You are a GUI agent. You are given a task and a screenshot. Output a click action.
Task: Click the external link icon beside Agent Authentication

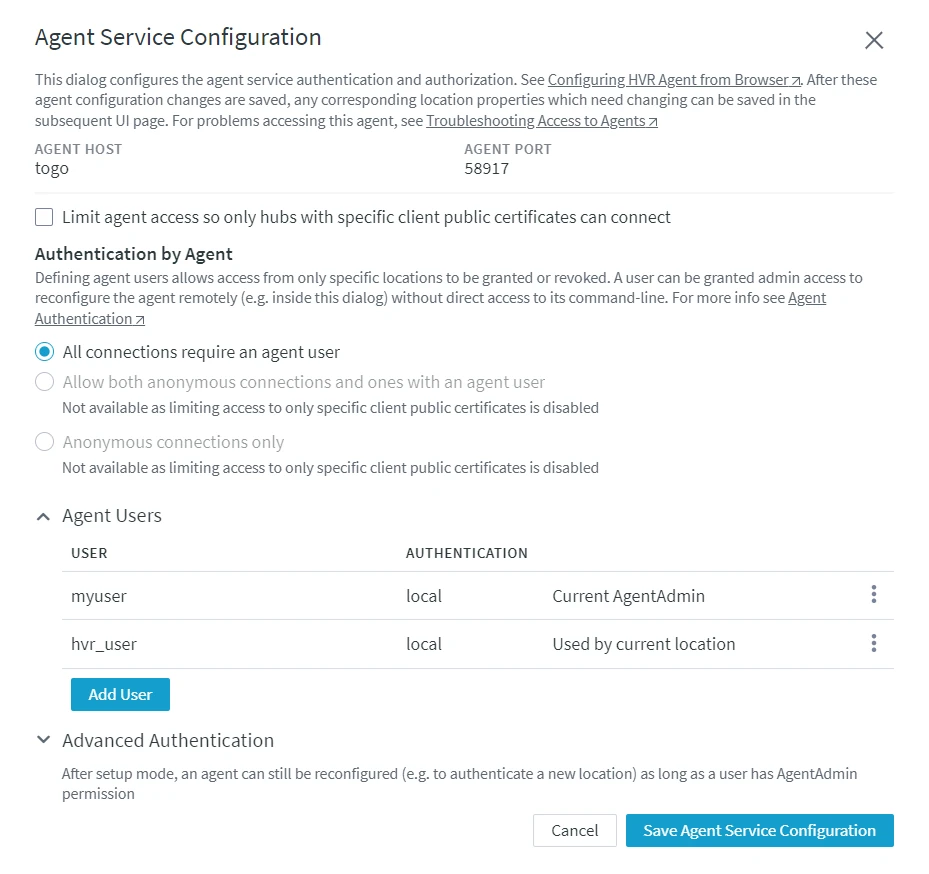[x=140, y=318]
